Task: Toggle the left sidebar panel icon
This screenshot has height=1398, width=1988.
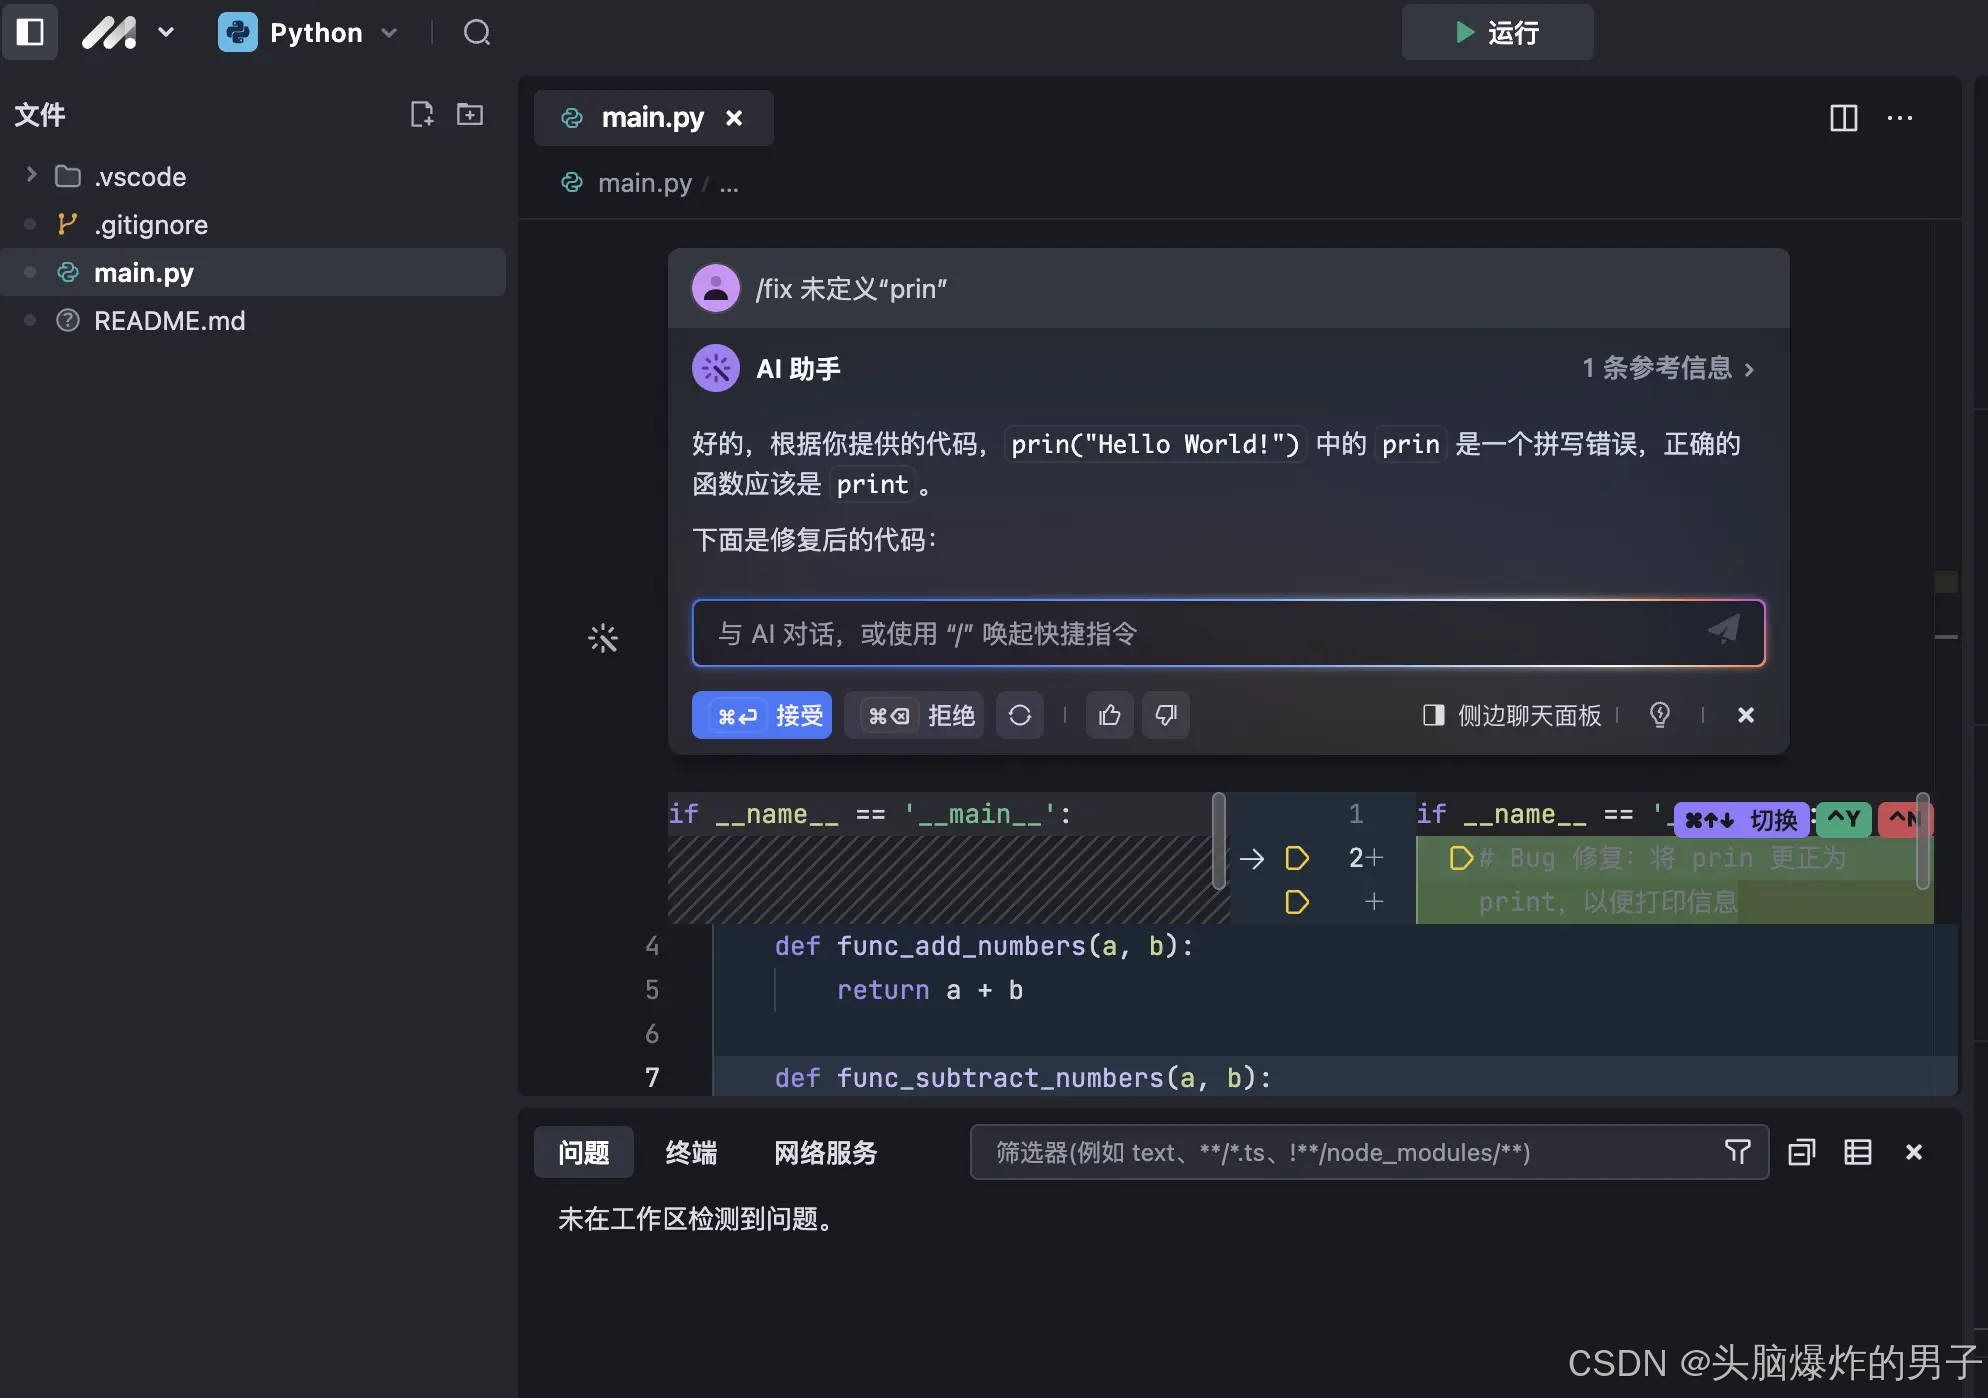Action: coord(30,32)
